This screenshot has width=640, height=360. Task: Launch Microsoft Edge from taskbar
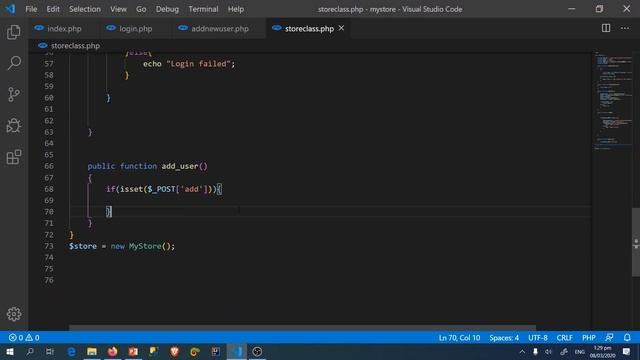click(71, 352)
